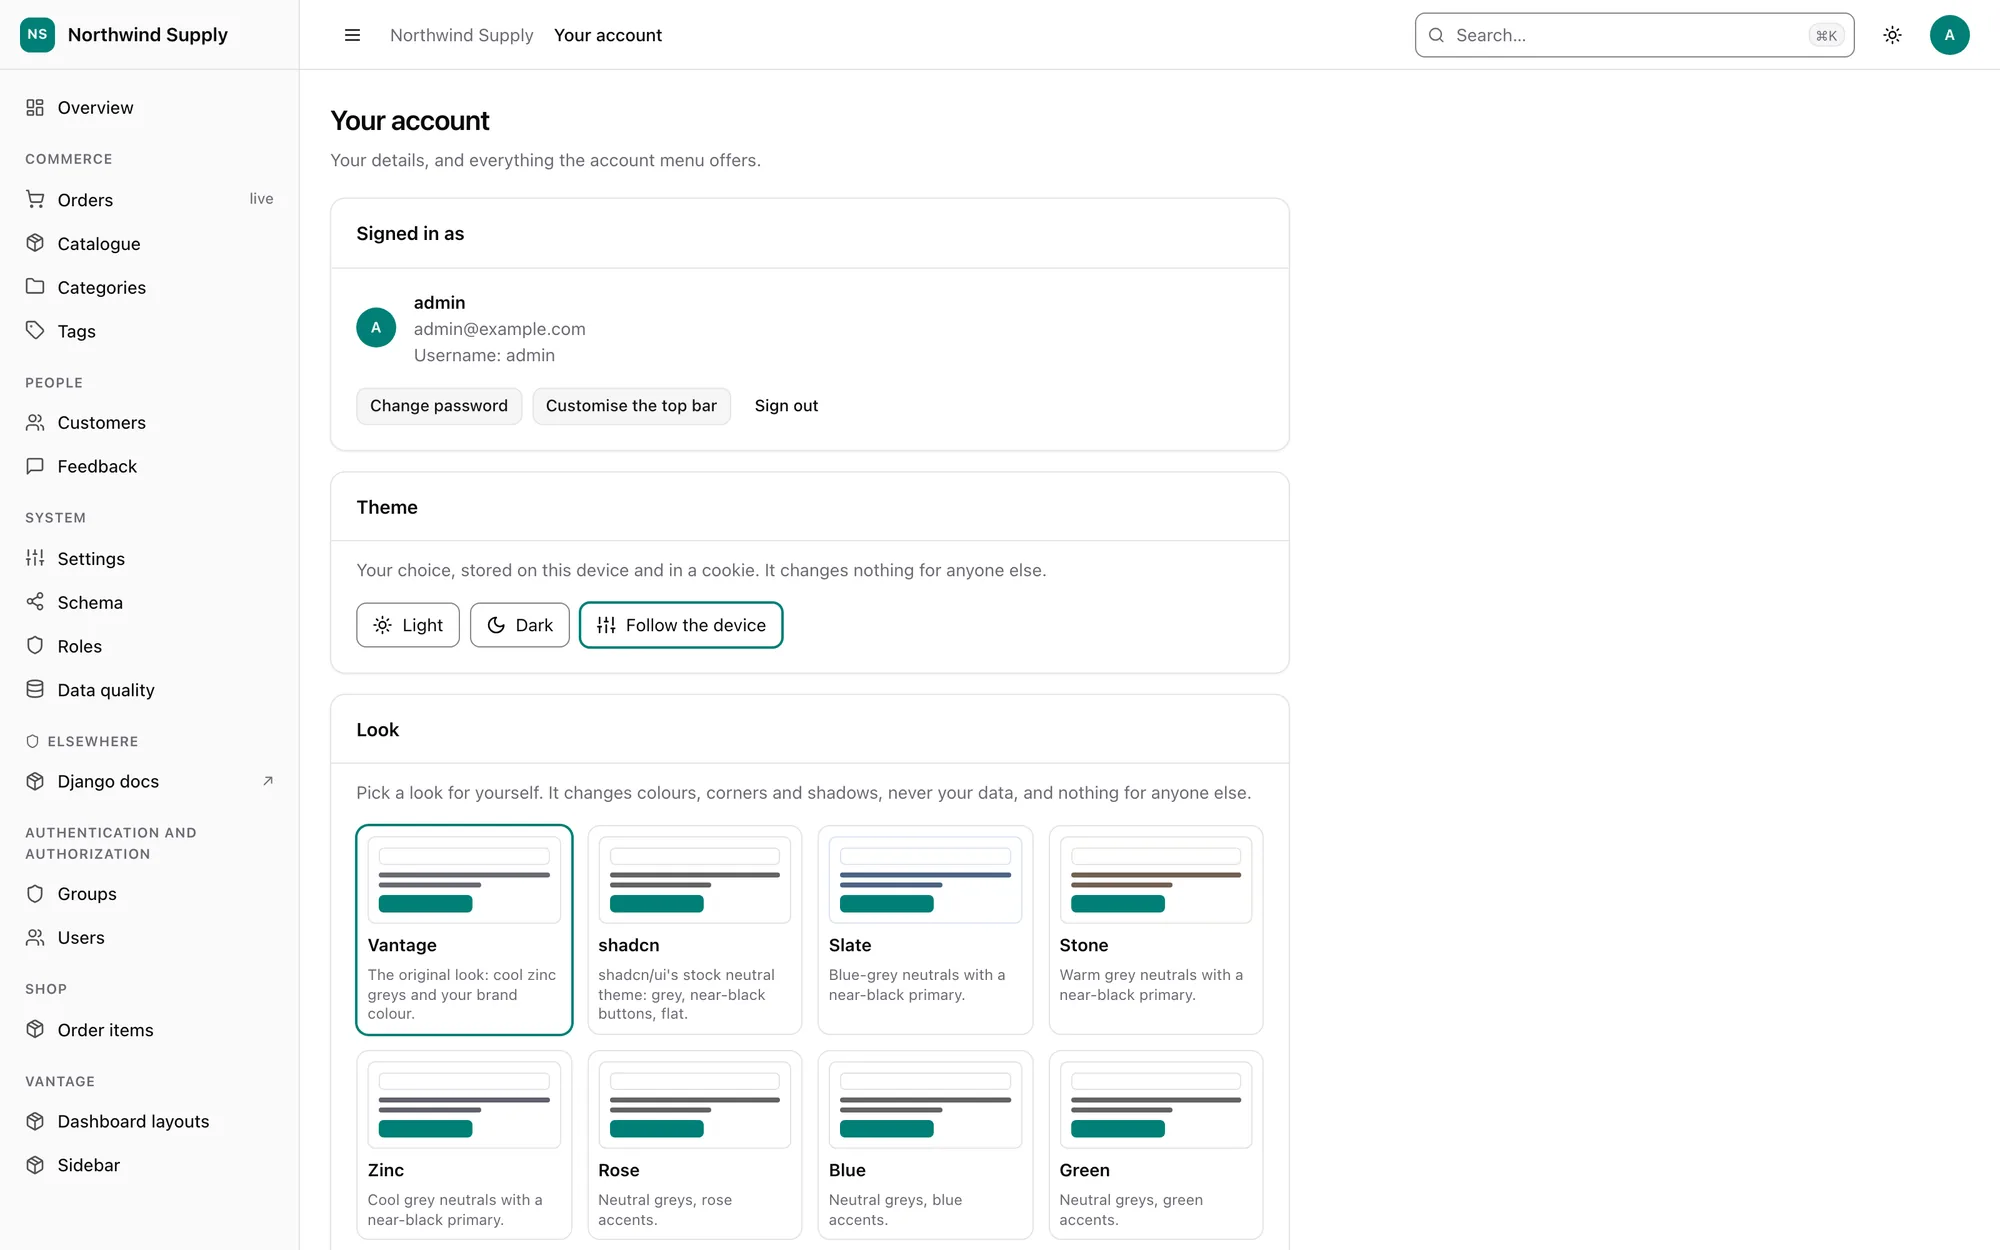Click the Overview grid icon
This screenshot has width=2000, height=1250.
[35, 107]
